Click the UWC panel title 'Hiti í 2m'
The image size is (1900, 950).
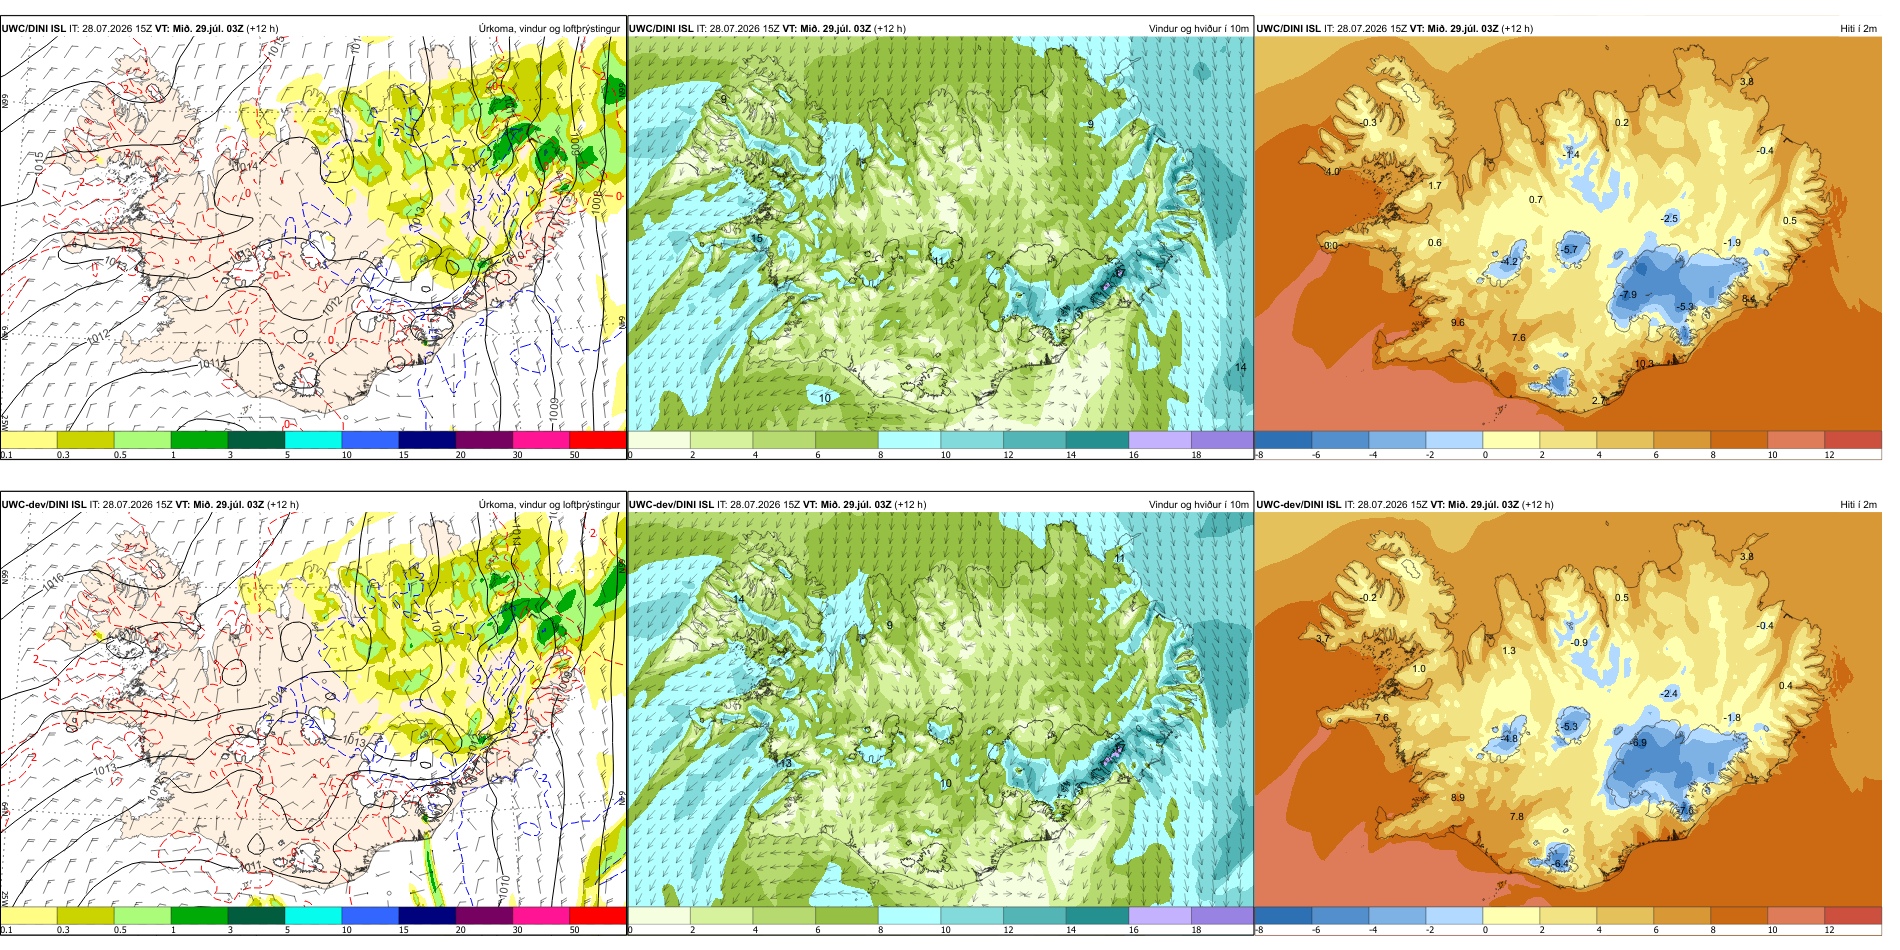coord(1858,28)
